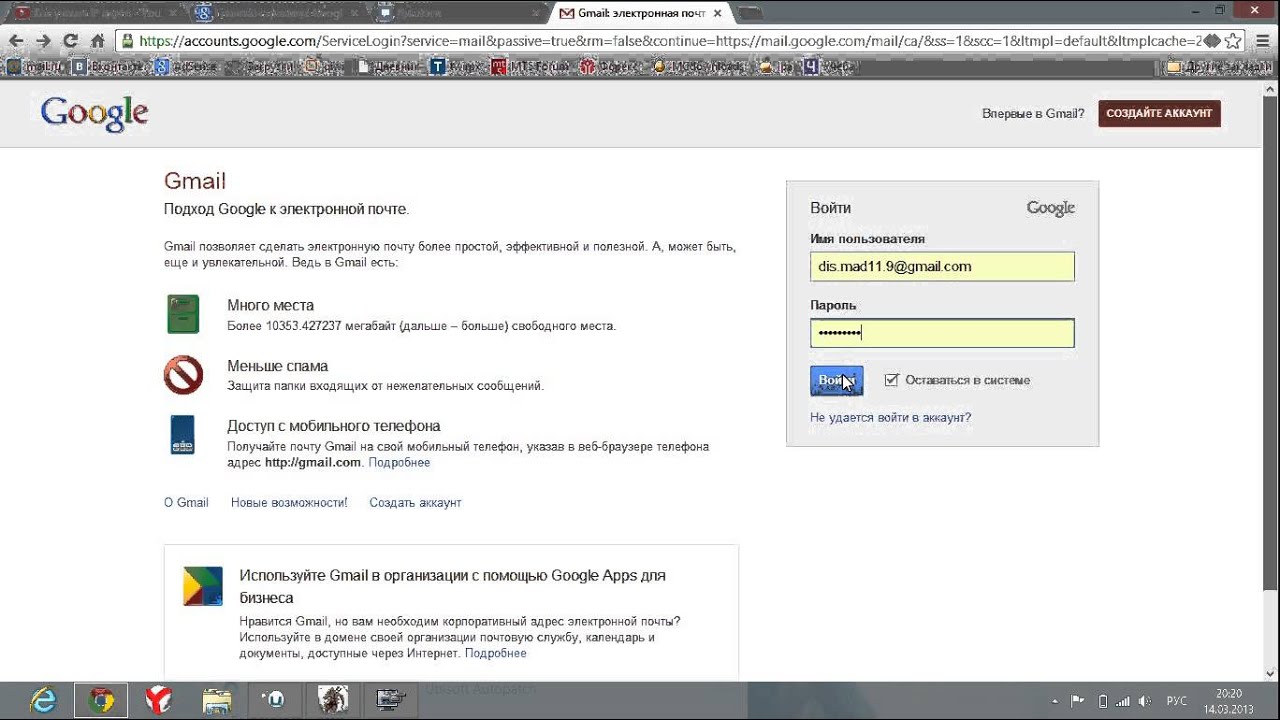The image size is (1280, 720).
Task: Open Подробнее link after http://gmail.com
Action: (x=399, y=463)
